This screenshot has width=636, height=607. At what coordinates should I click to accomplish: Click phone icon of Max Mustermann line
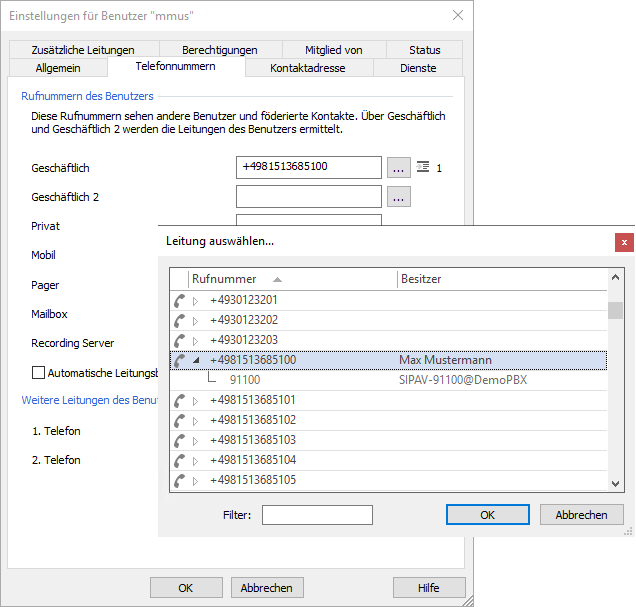pos(179,360)
